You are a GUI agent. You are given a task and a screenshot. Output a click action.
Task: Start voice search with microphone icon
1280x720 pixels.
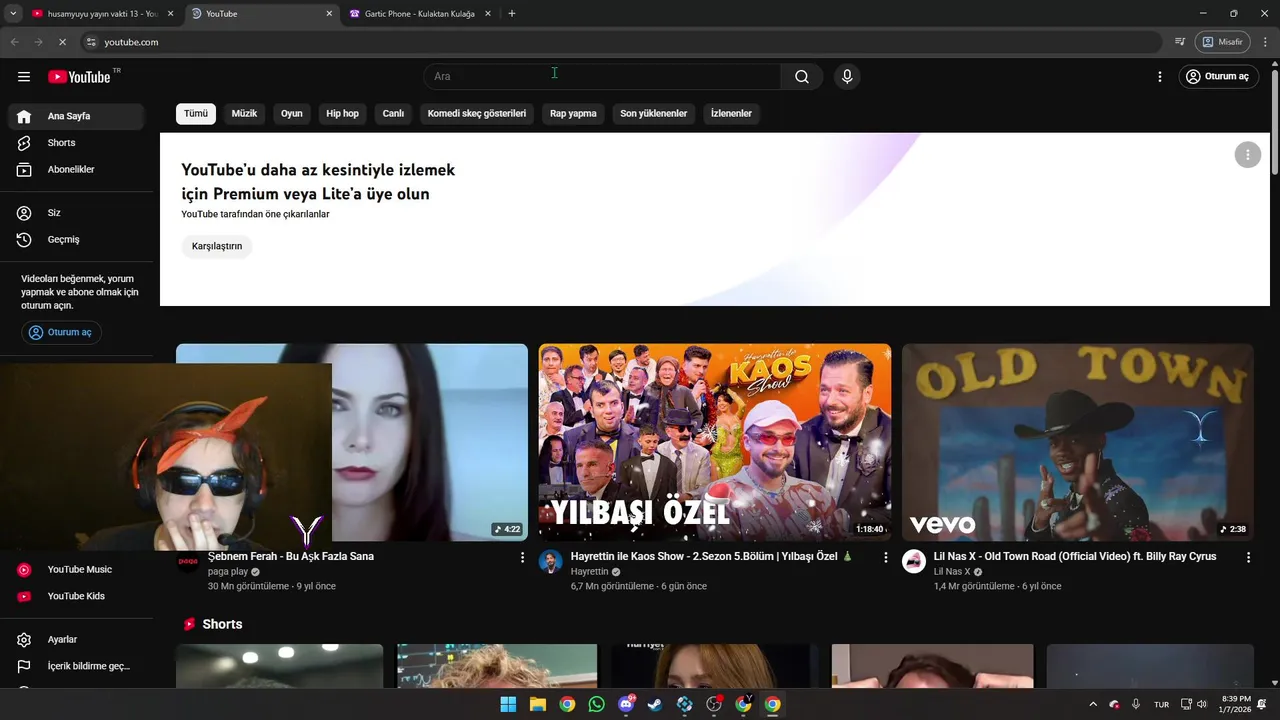[847, 77]
